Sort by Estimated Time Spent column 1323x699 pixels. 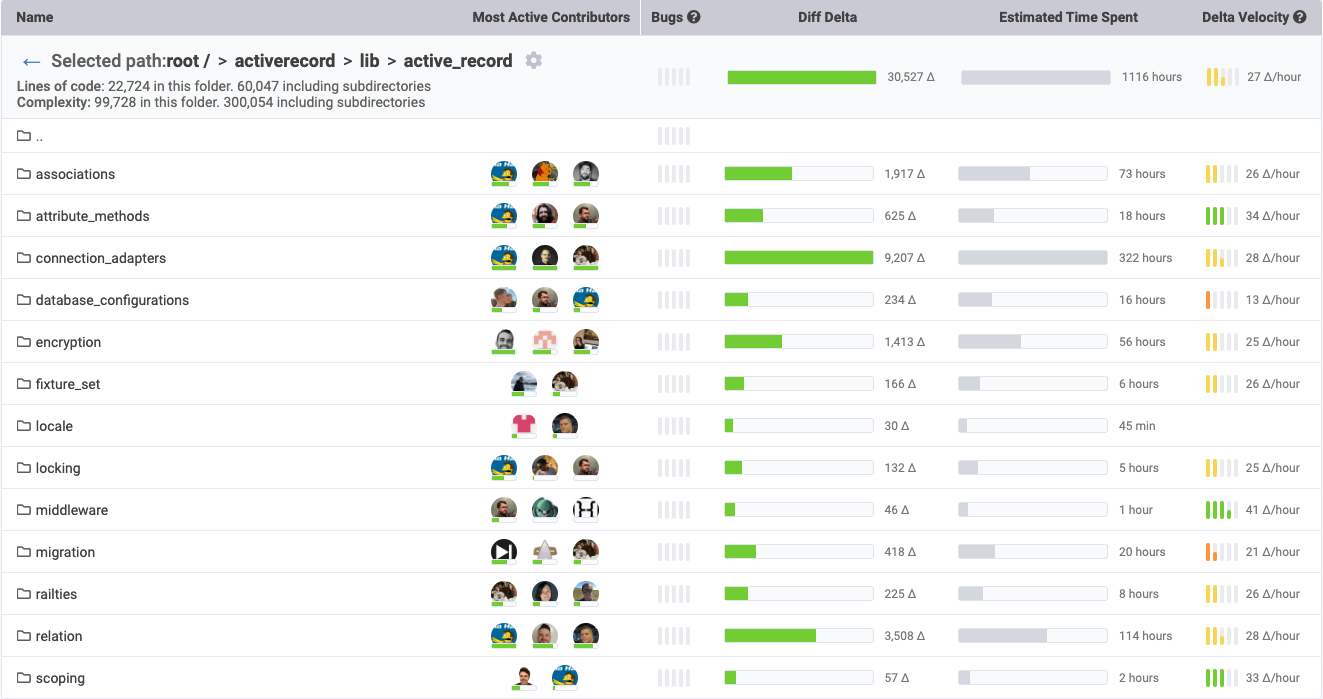click(x=1068, y=17)
